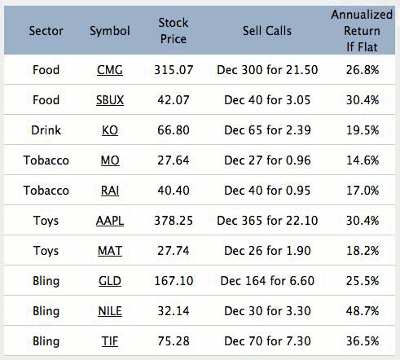
Task: Click the Drink sector cell
Action: click(46, 130)
